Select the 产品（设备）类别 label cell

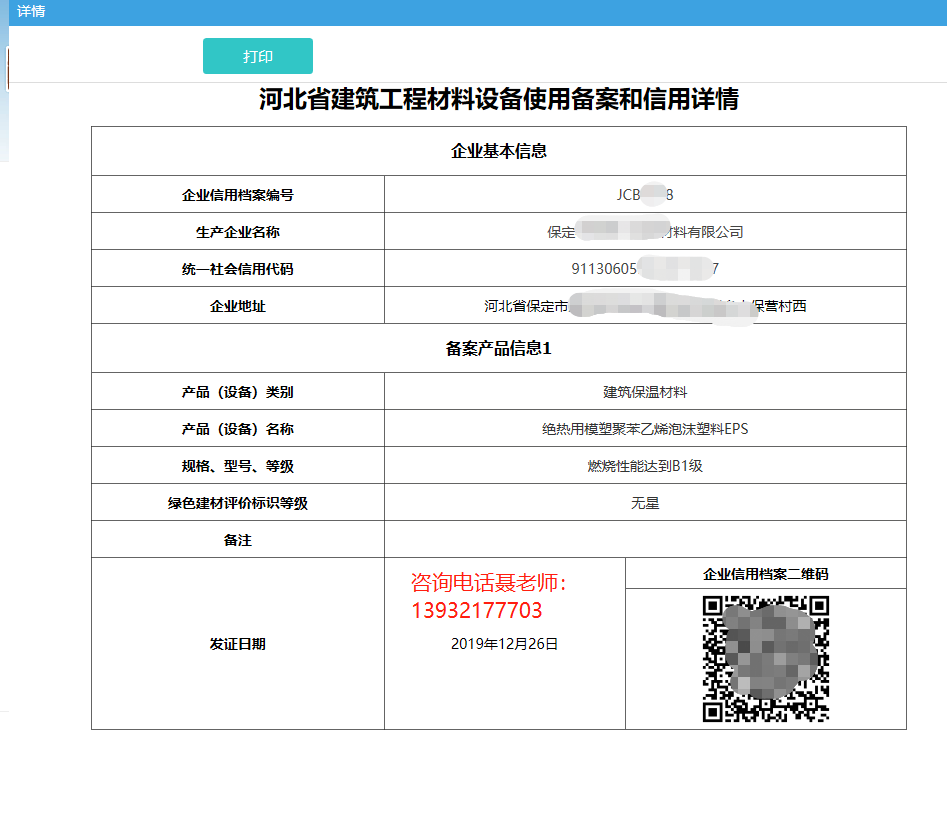[237, 390]
